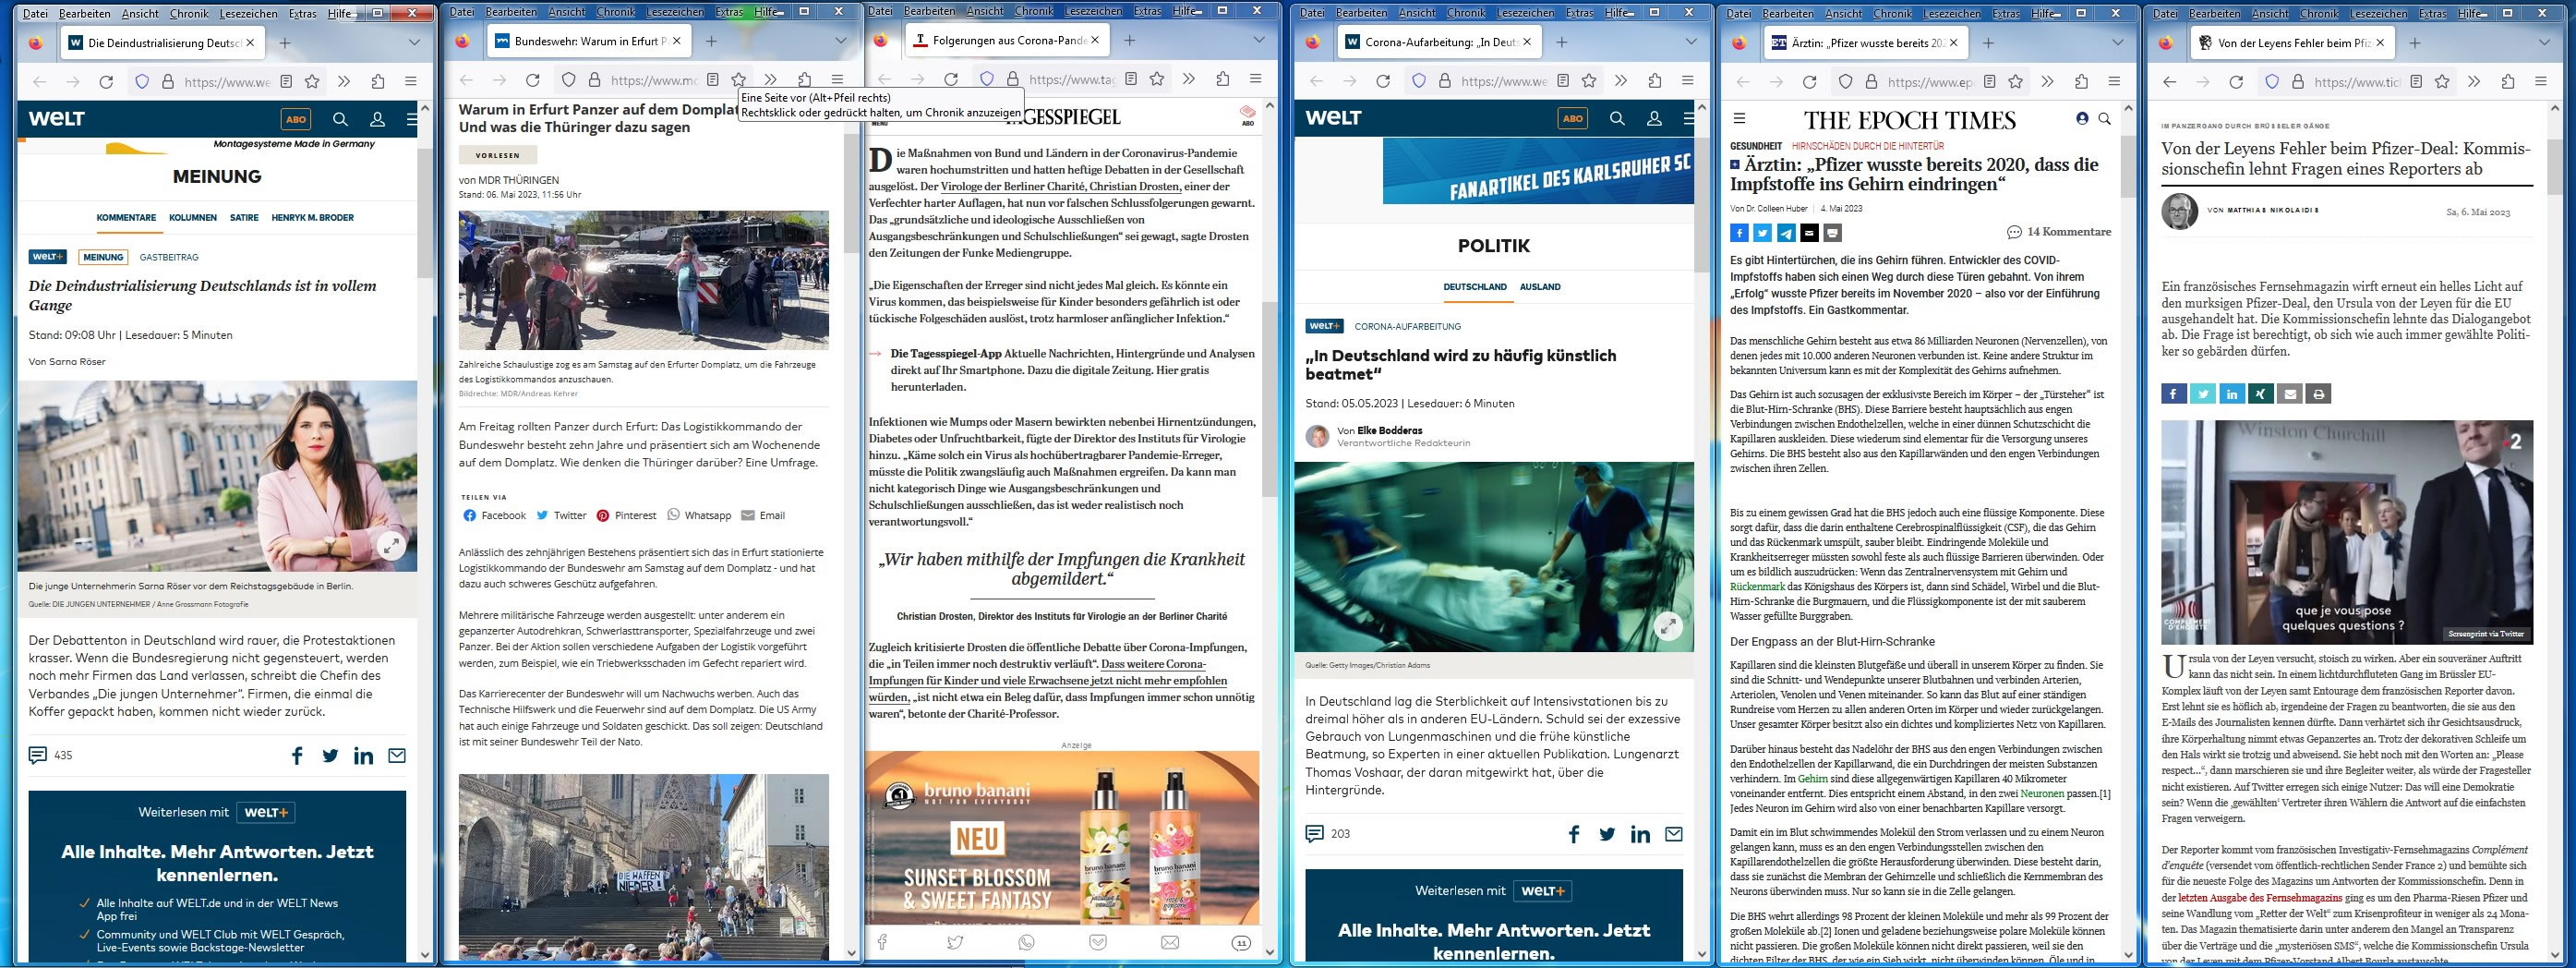
Task: Open Chronik menu in Deindustrialisierung WELT window
Action: [x=189, y=14]
